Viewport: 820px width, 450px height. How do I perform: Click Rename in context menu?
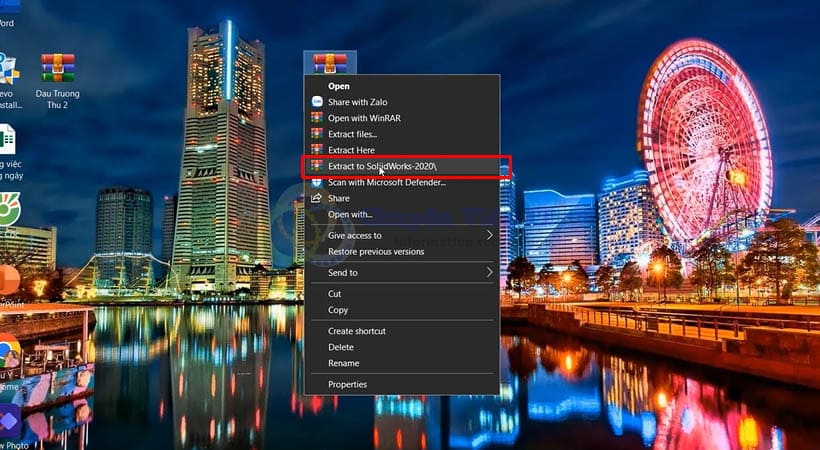[x=344, y=363]
